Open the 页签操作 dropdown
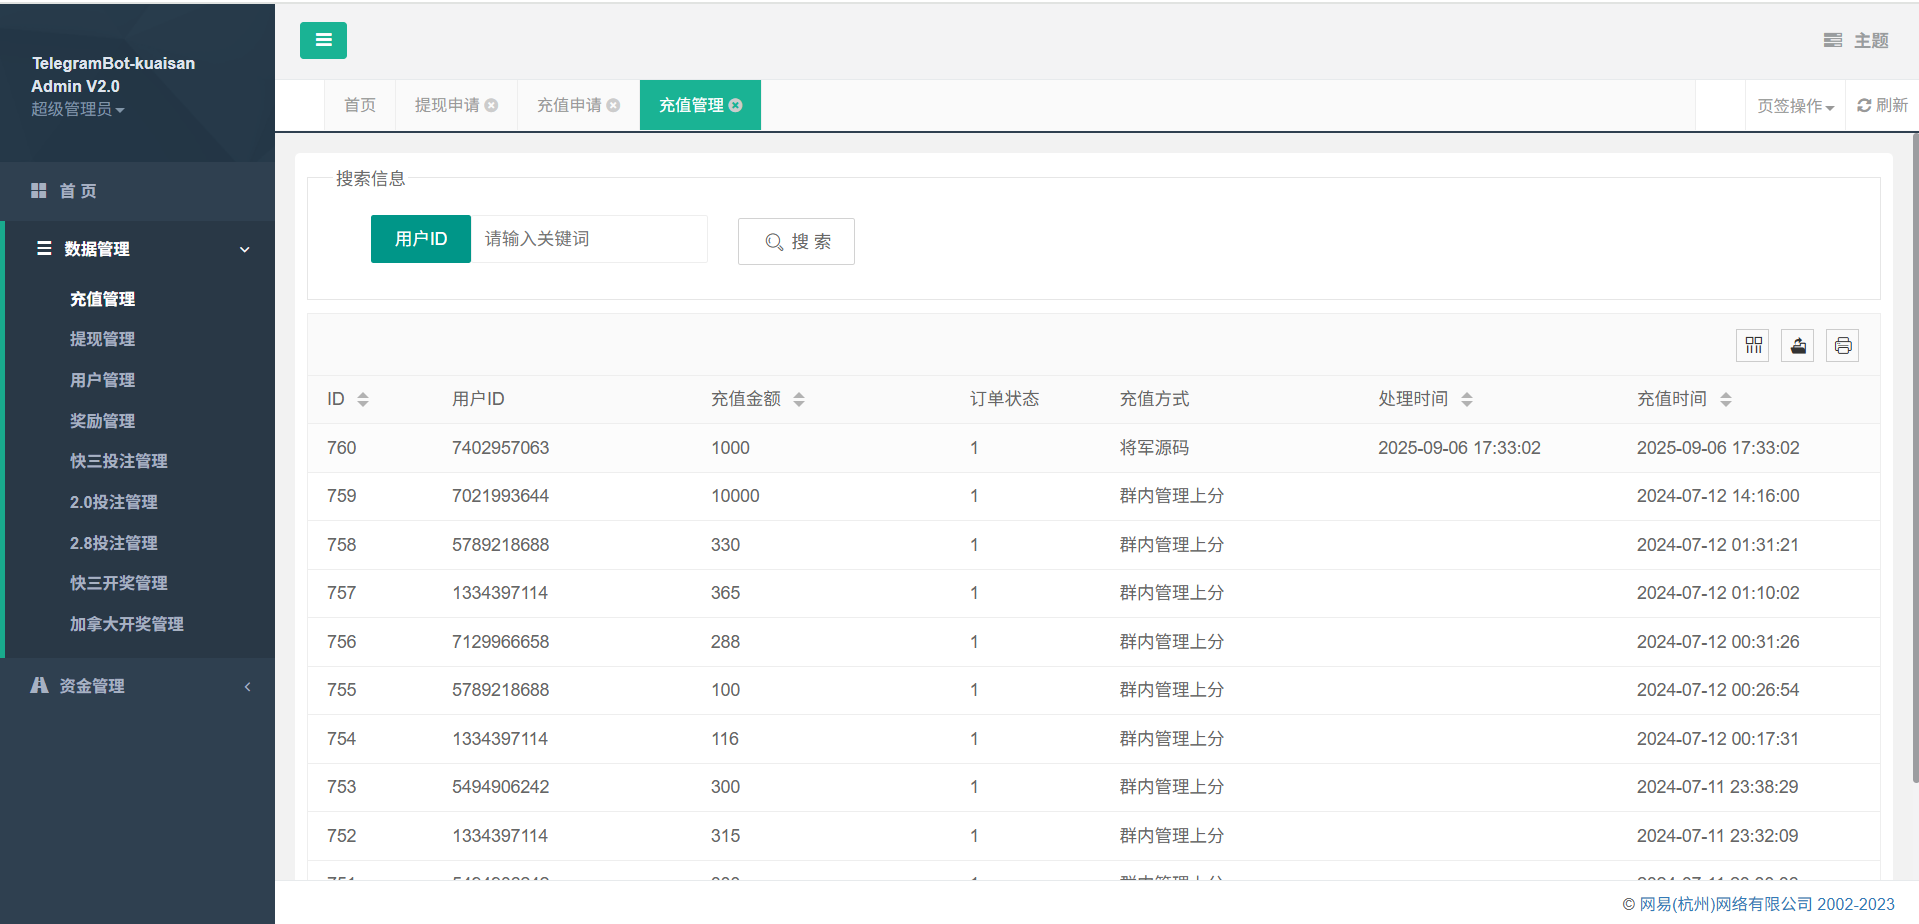Viewport: 1919px width, 924px height. point(1795,106)
